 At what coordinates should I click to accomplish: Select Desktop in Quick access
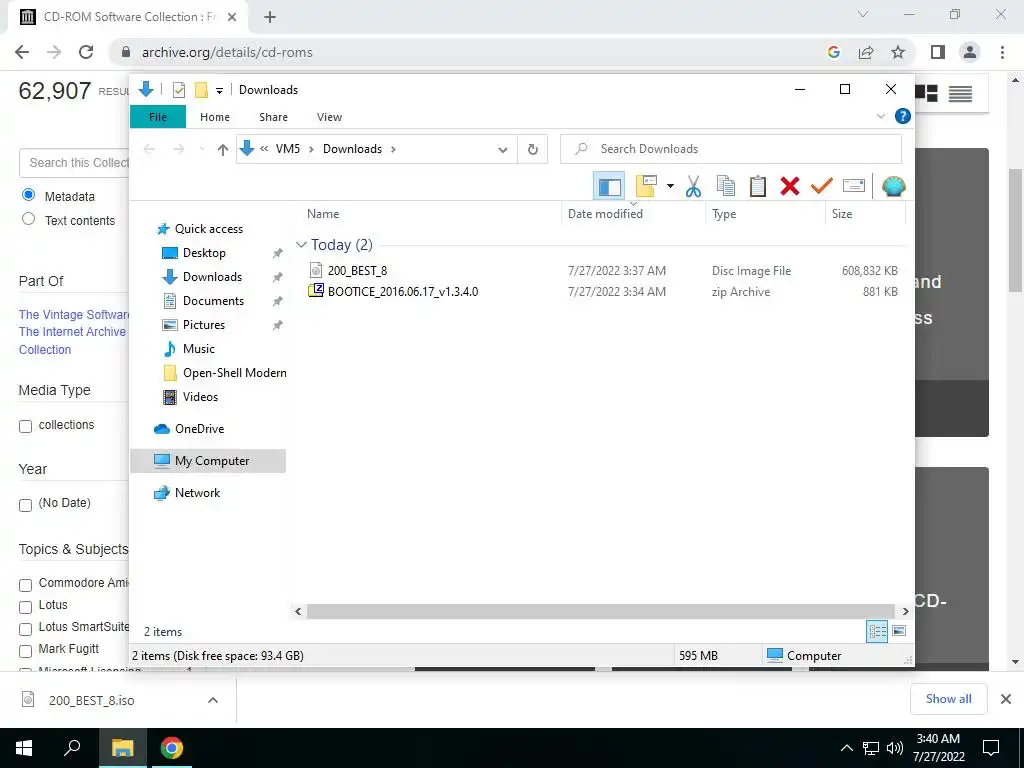204,253
